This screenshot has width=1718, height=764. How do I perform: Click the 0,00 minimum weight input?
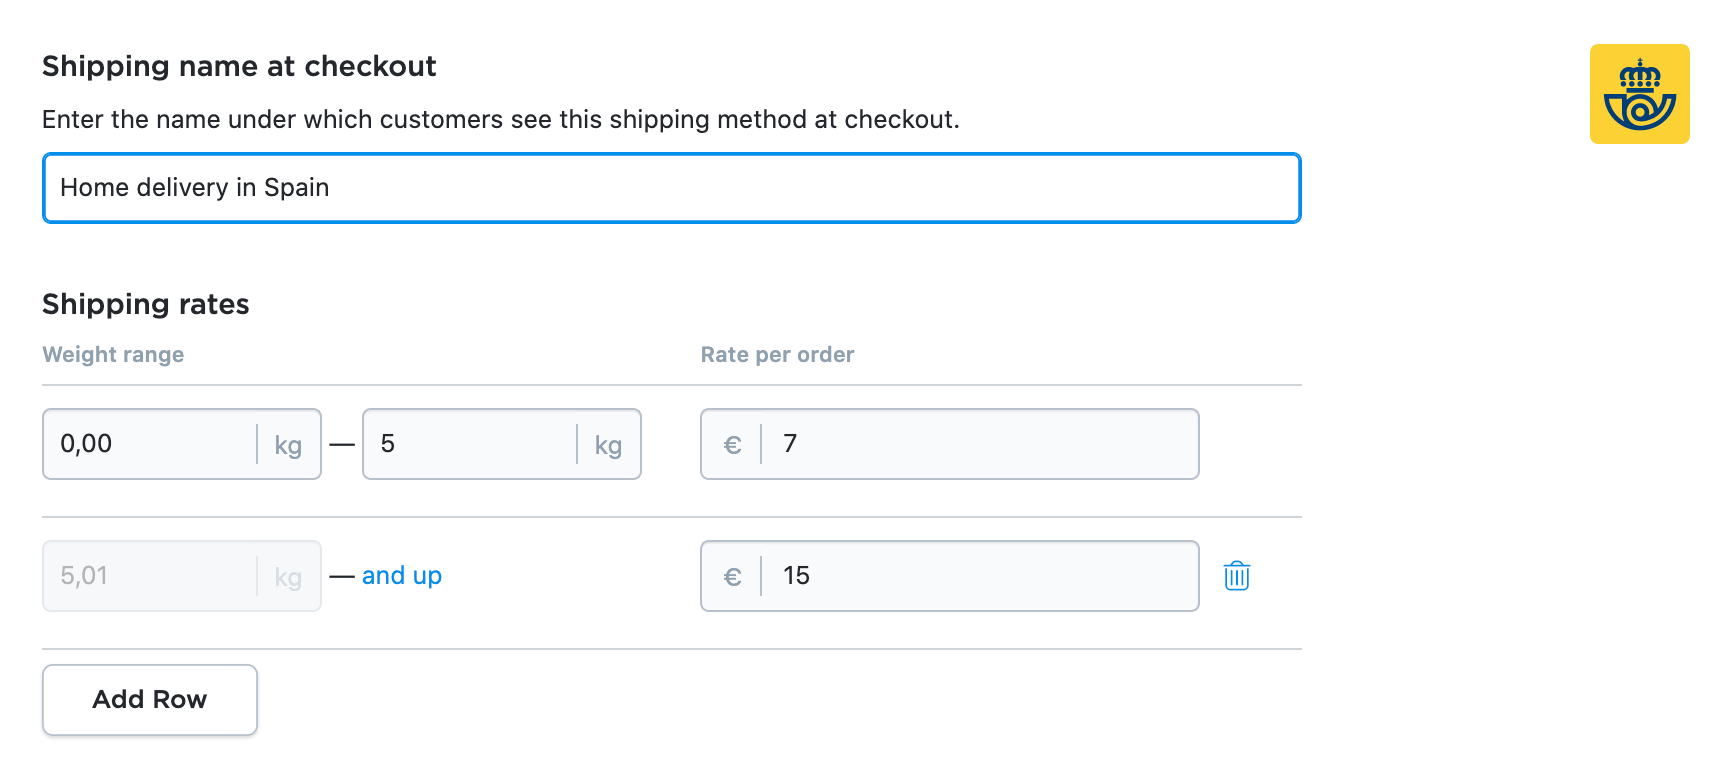point(150,444)
